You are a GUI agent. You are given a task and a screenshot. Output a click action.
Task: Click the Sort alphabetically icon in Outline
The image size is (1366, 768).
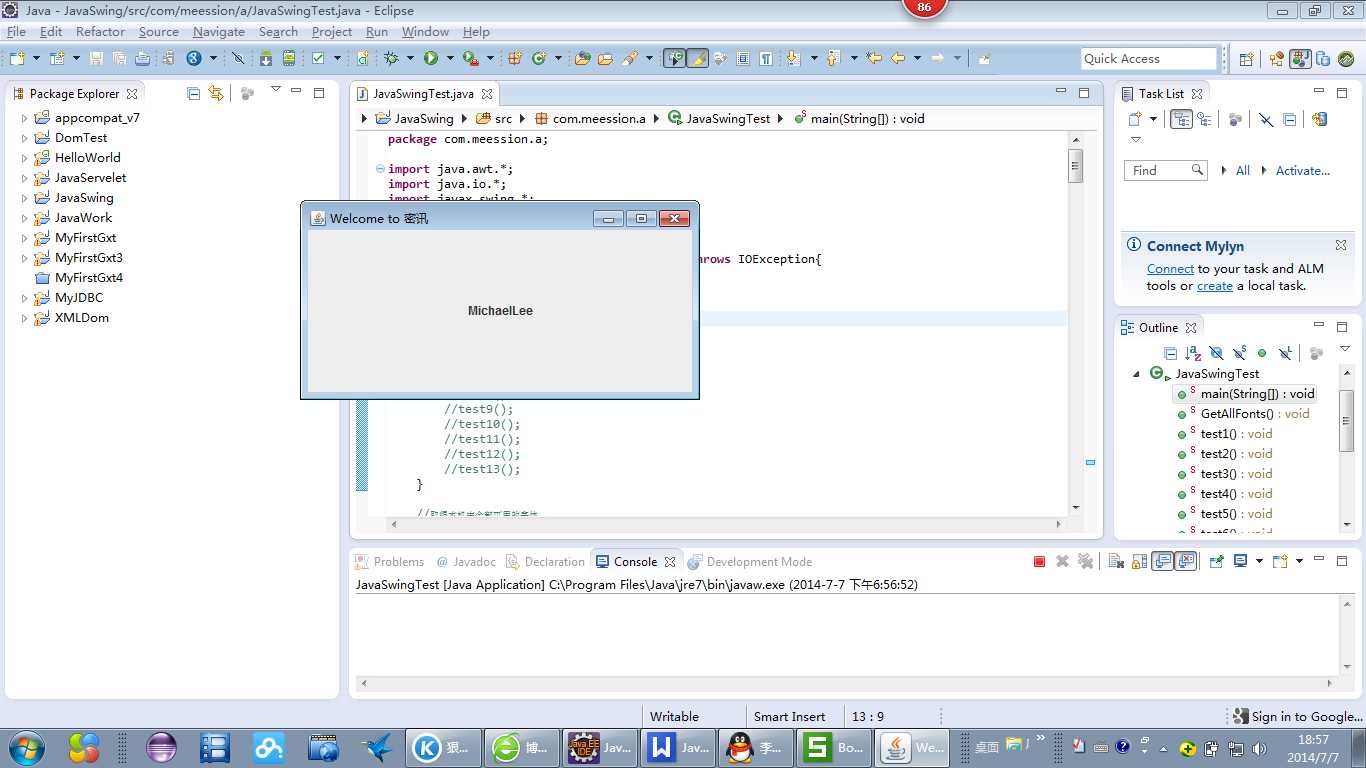pos(1193,353)
